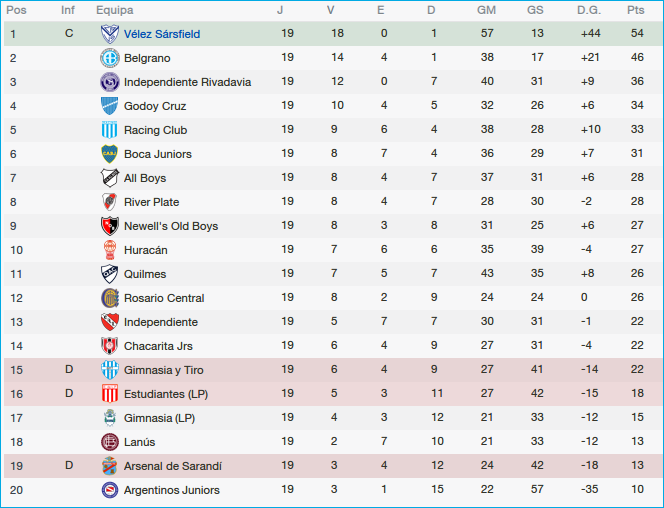Click the Lanús club badge

(110, 442)
